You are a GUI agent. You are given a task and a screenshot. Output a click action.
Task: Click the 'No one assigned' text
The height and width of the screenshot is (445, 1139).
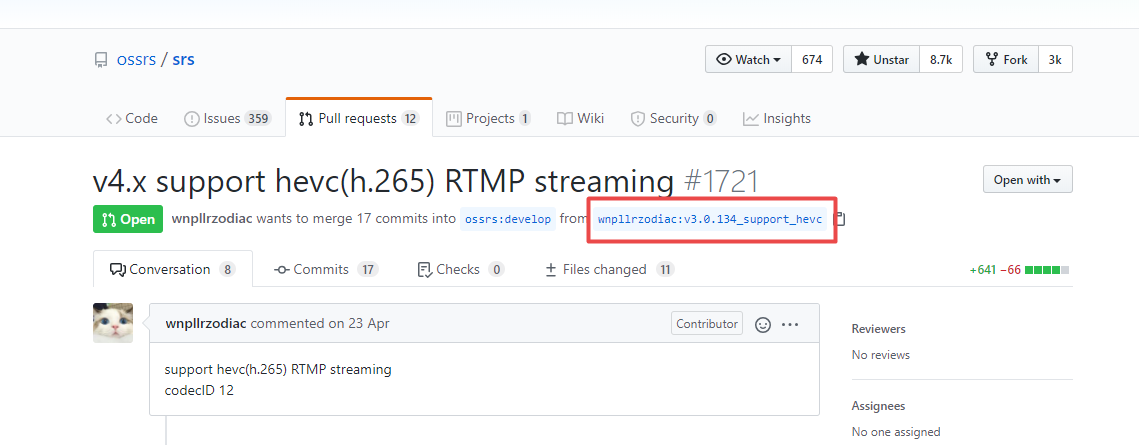[x=896, y=432]
